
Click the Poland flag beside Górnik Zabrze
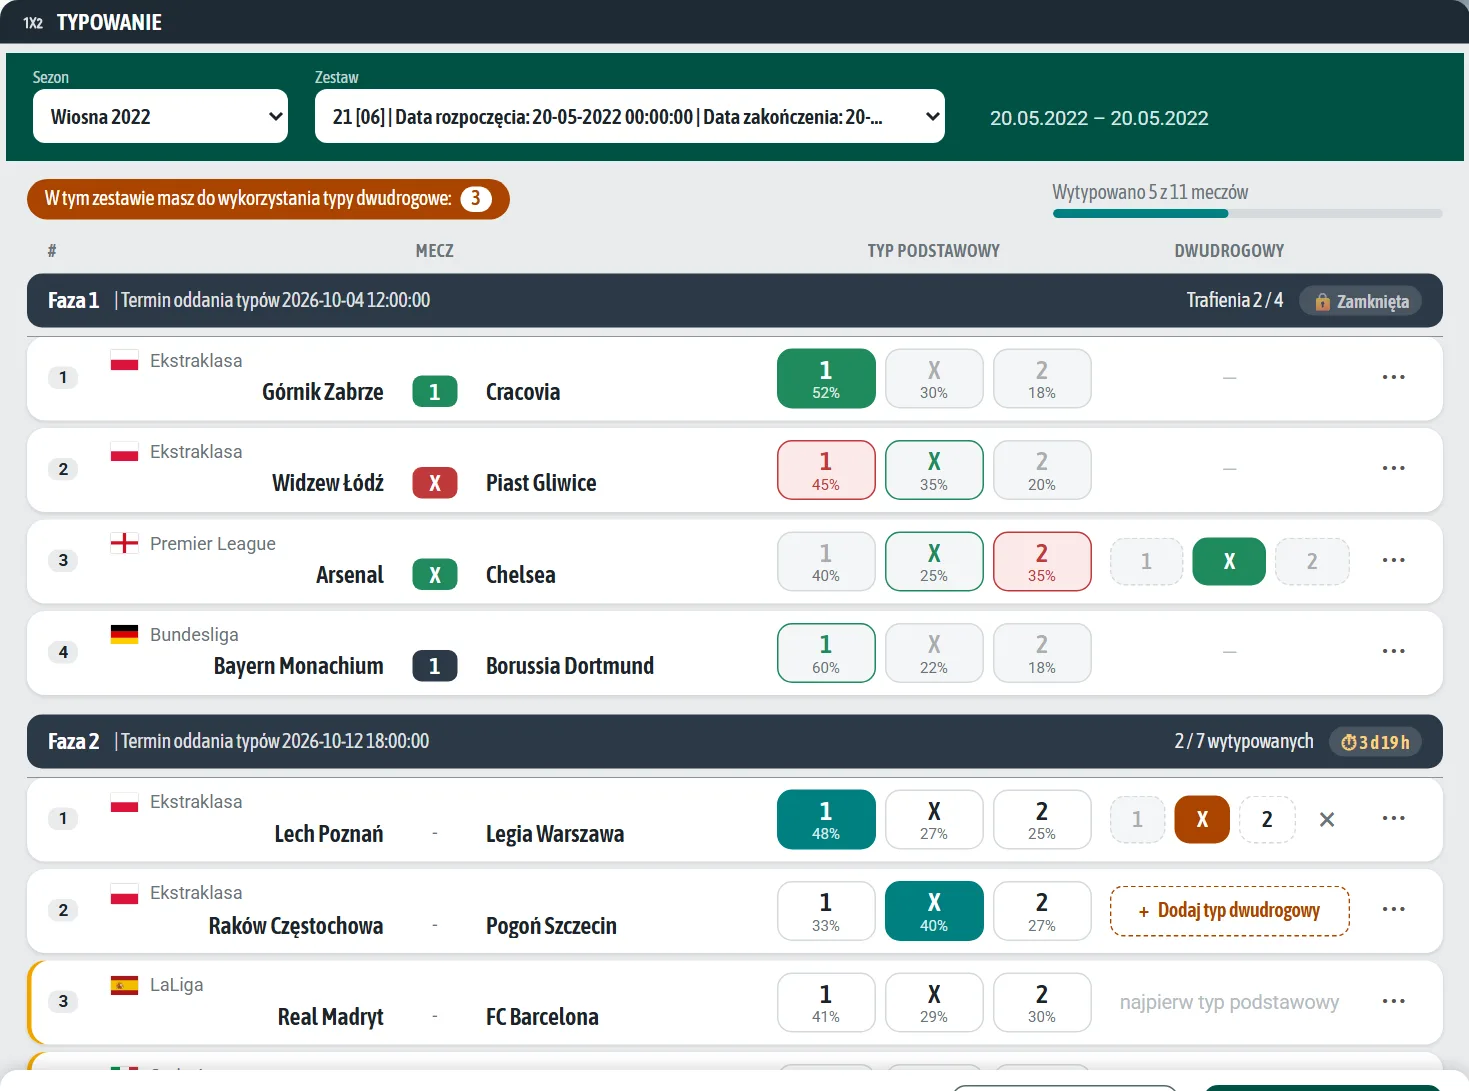tap(124, 360)
